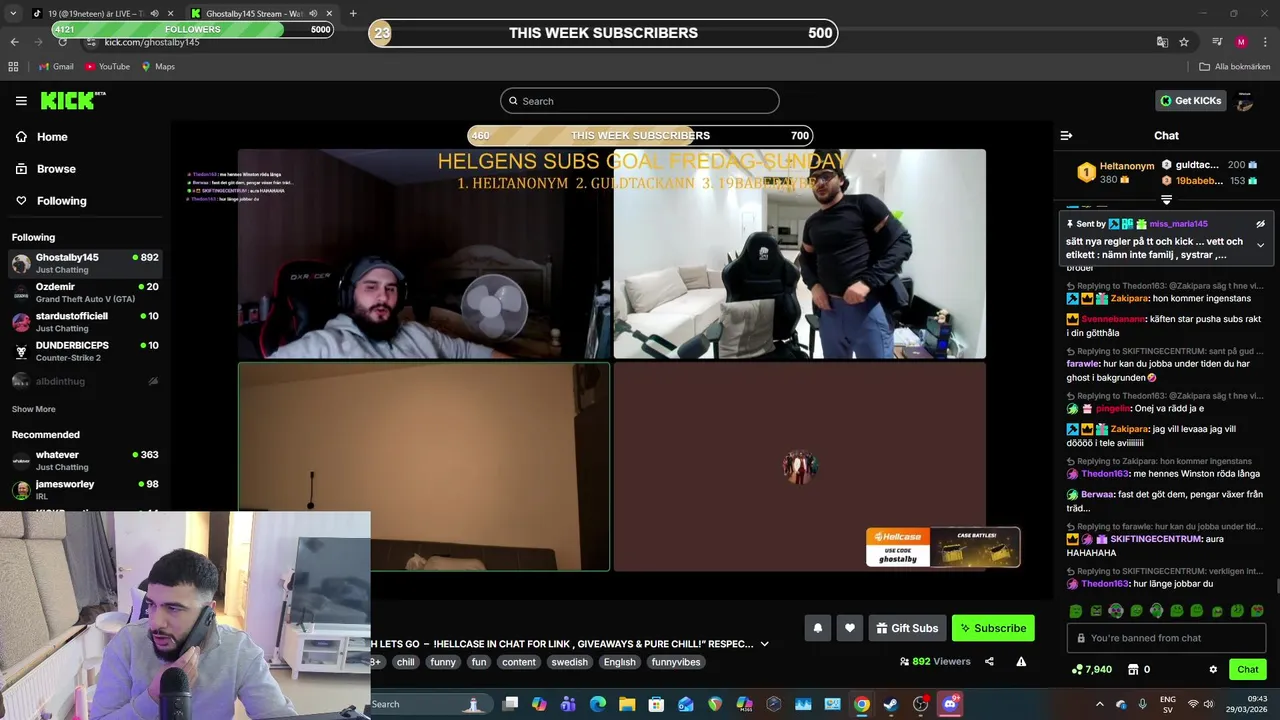Screen dimensions: 1280x720
Task: Open the Maps bookmark
Action: (158, 67)
